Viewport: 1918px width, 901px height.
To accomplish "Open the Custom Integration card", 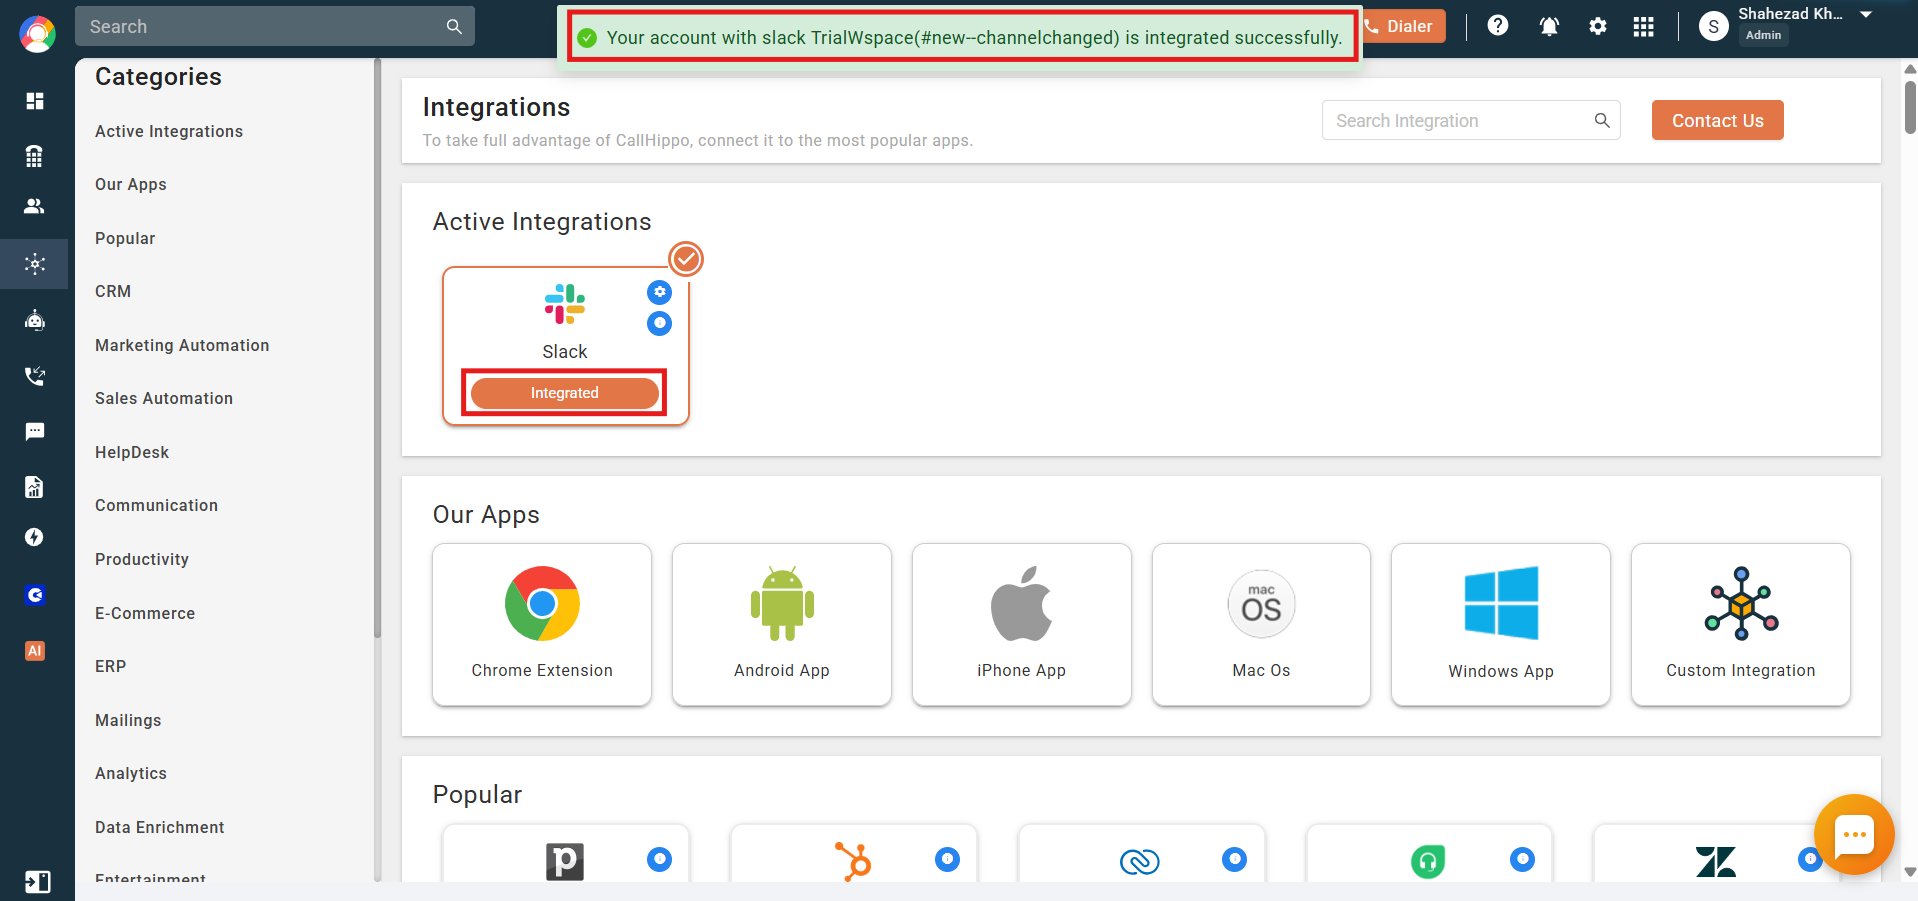I will pos(1741,624).
